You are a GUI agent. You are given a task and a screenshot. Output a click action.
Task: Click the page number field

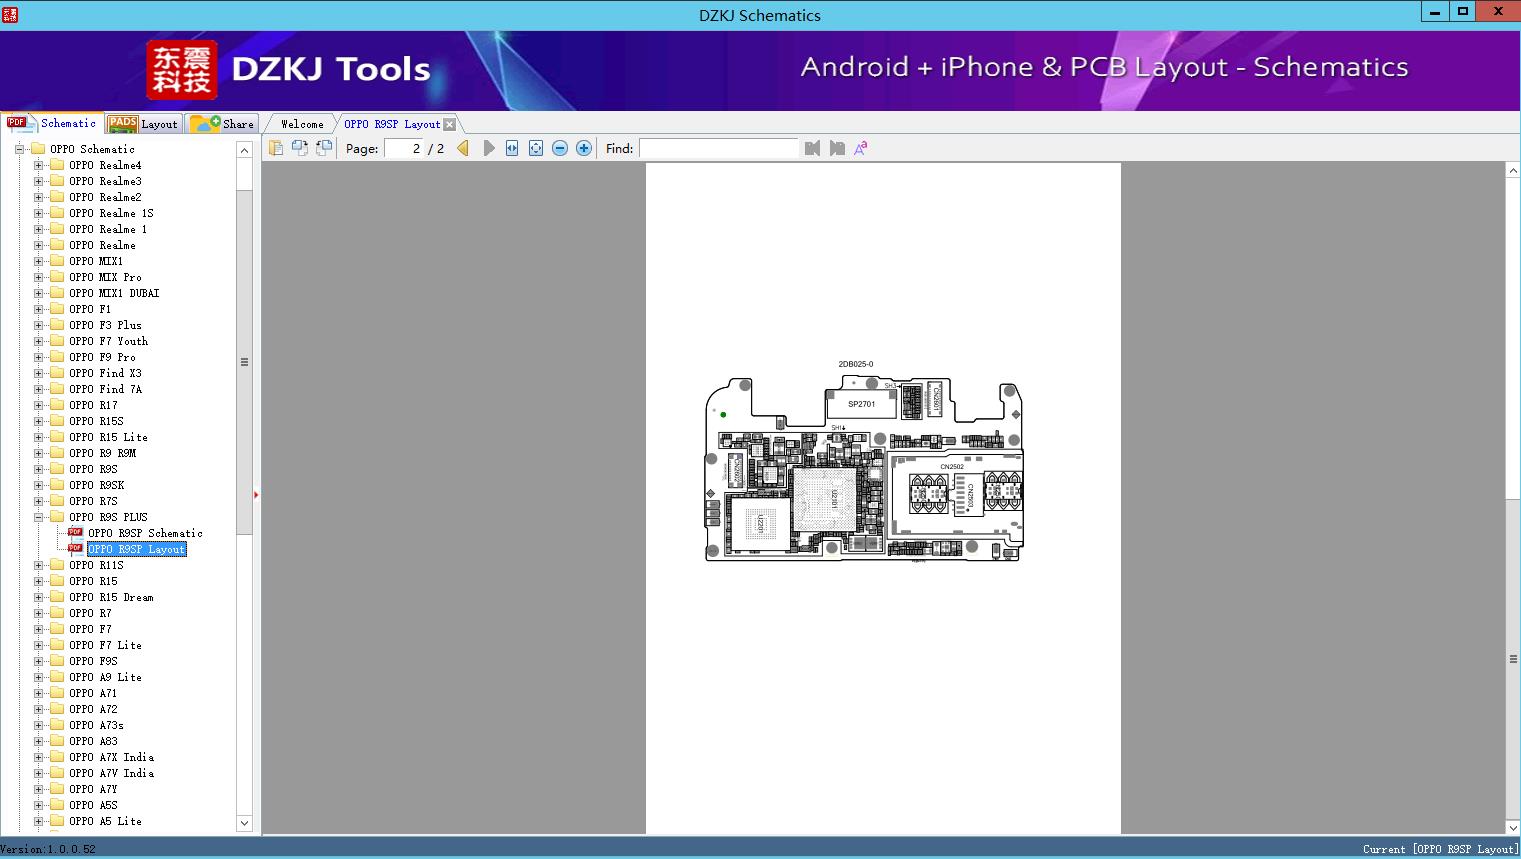tap(404, 148)
